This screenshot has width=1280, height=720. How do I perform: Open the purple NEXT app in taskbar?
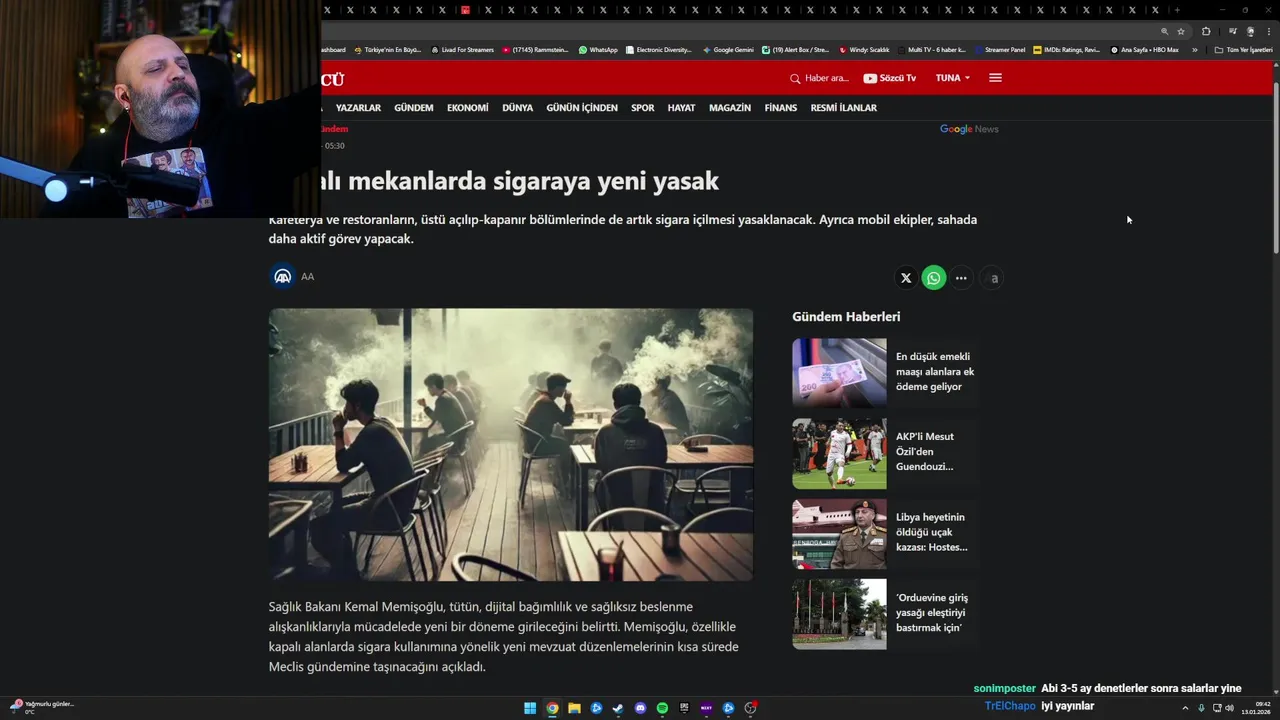coord(706,708)
